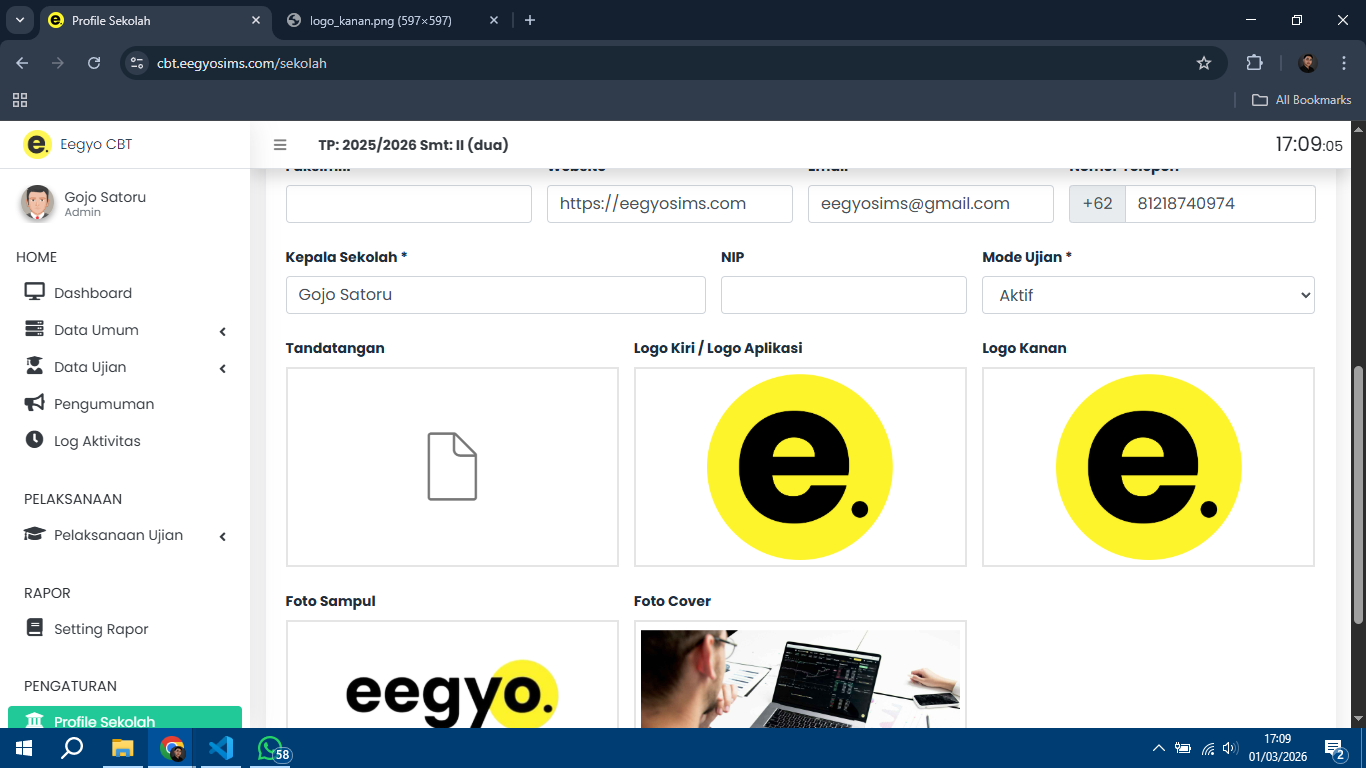Click the NIP input field
This screenshot has height=768, width=1366.
(843, 296)
